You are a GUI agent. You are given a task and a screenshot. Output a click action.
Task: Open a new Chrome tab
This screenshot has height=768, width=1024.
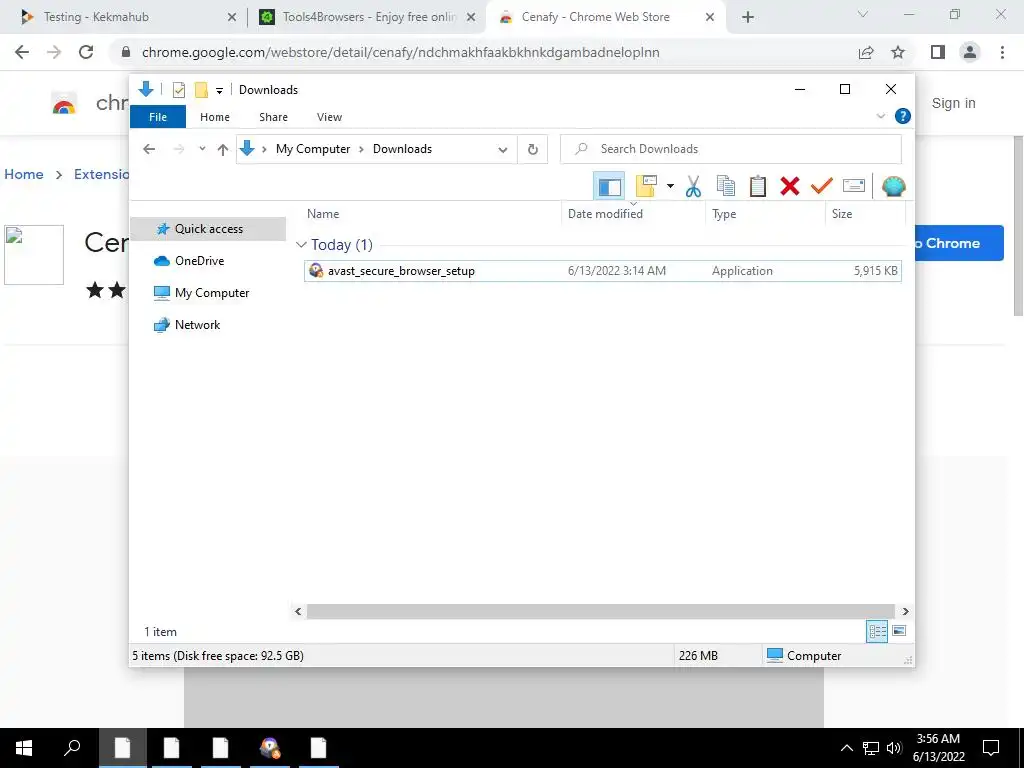coord(748,17)
